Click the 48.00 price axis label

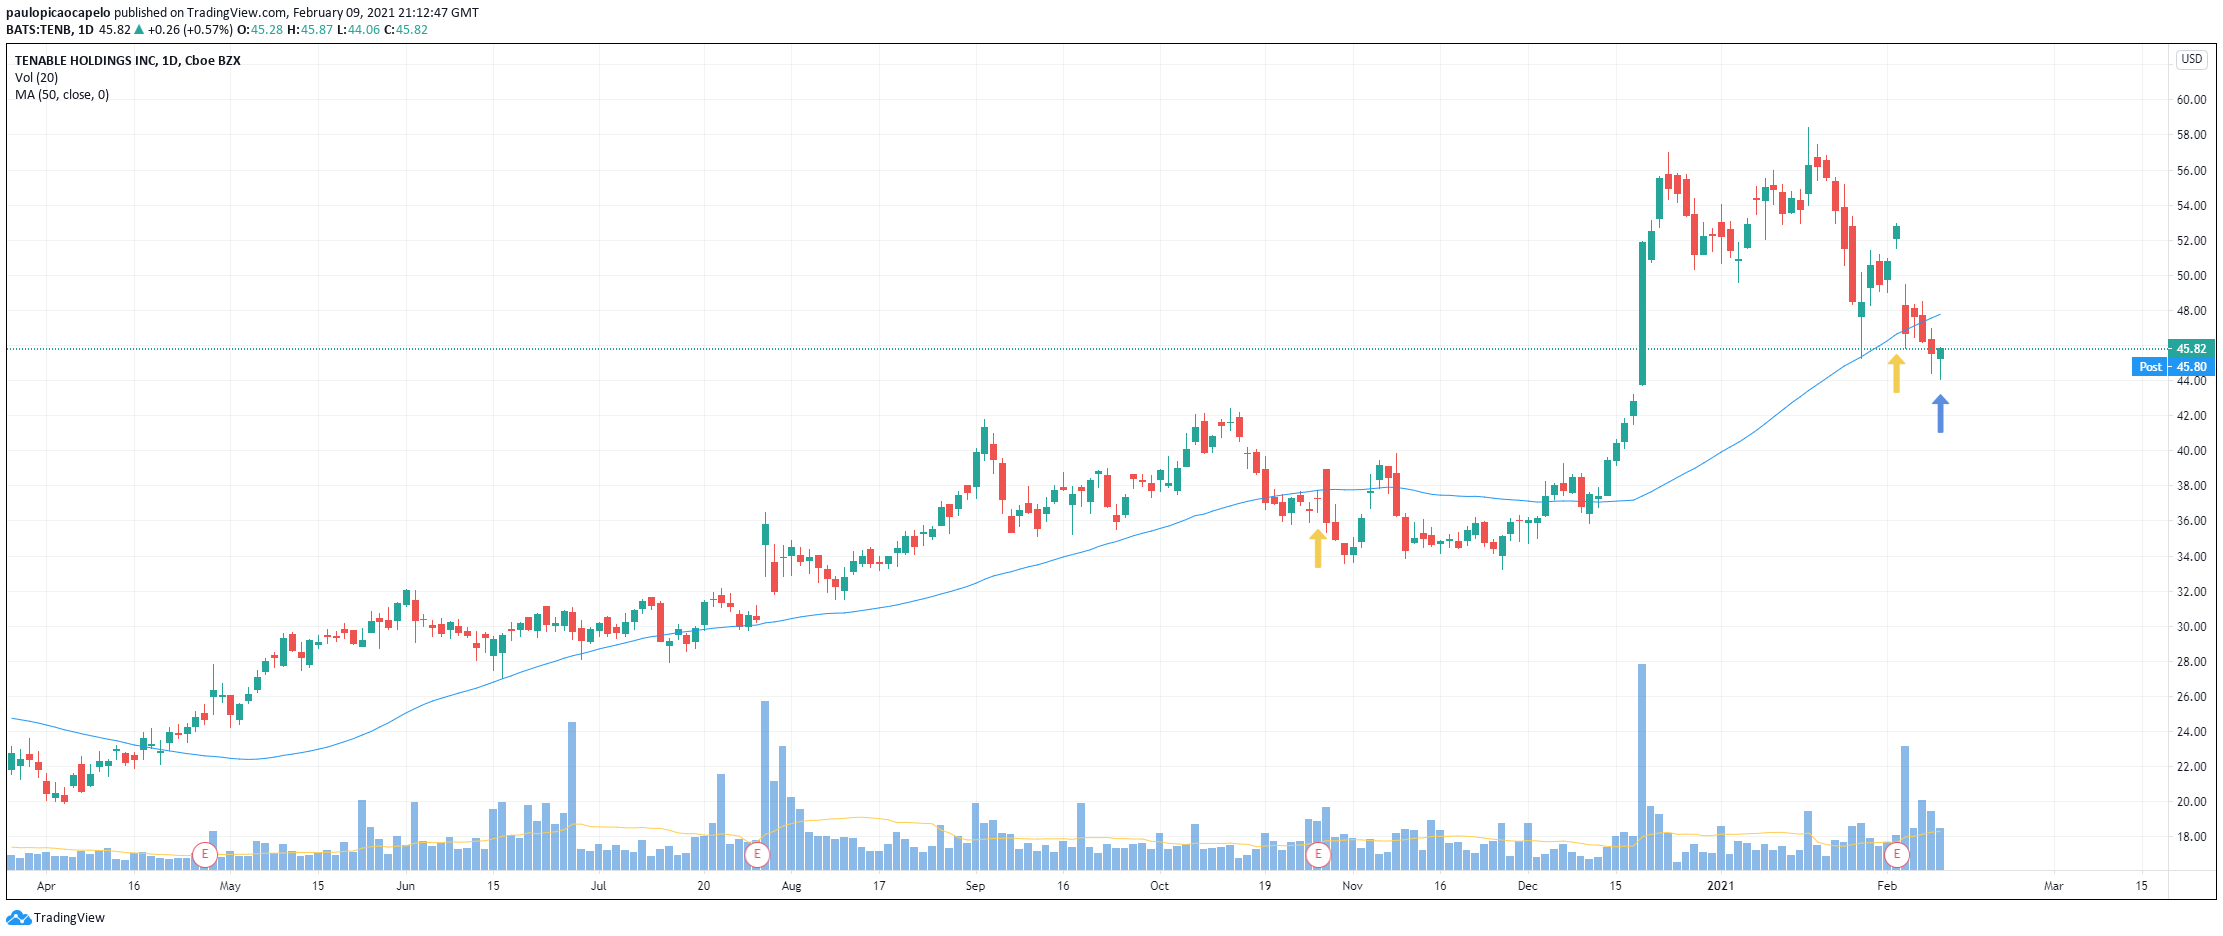(x=2191, y=311)
